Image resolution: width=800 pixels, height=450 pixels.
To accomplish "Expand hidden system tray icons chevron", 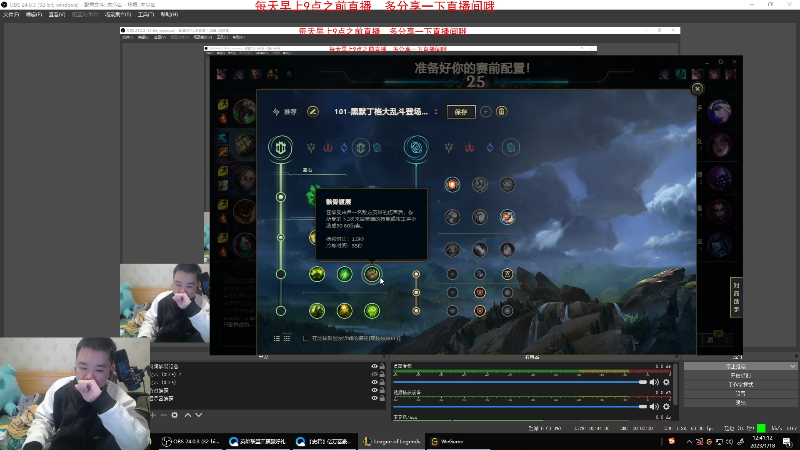I will [689, 442].
